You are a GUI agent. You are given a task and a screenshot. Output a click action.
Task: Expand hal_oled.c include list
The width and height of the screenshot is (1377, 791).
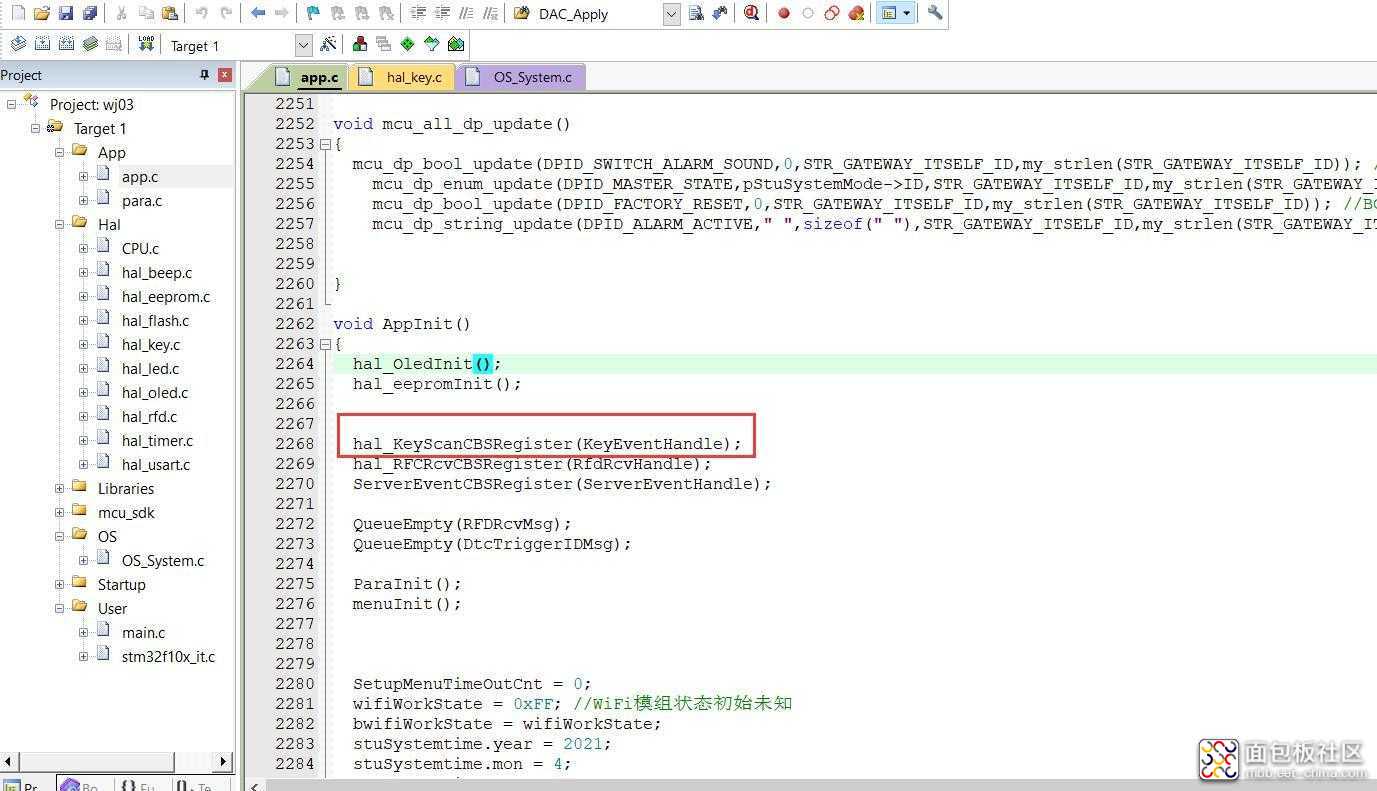(84, 392)
